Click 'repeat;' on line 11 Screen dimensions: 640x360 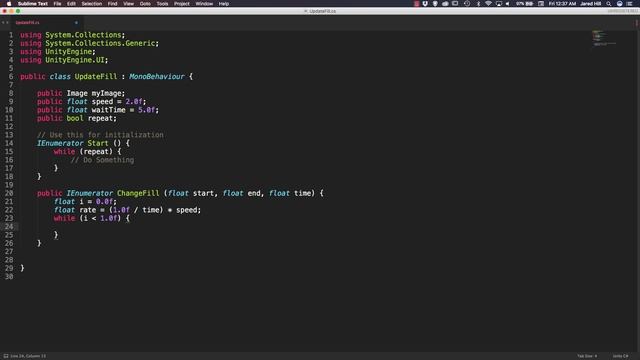[x=102, y=118]
